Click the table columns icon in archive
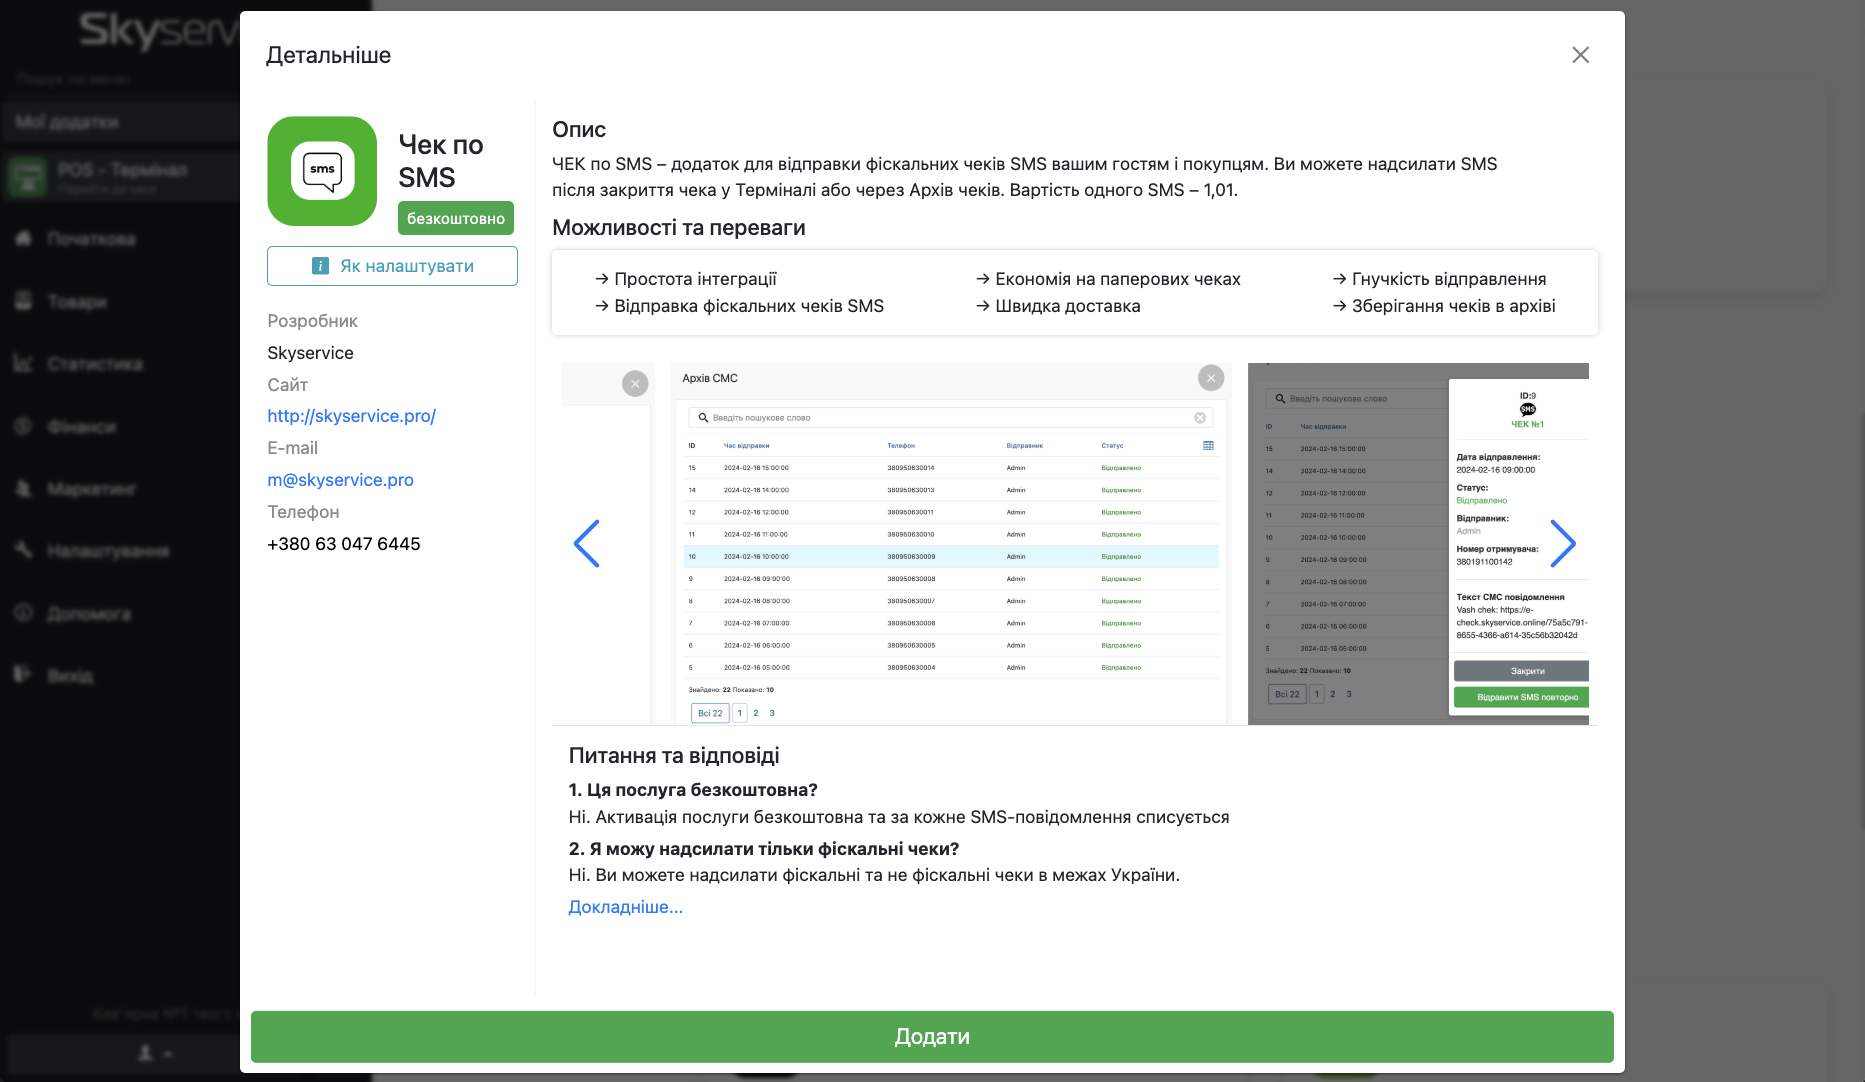The height and width of the screenshot is (1082, 1865). tap(1208, 446)
